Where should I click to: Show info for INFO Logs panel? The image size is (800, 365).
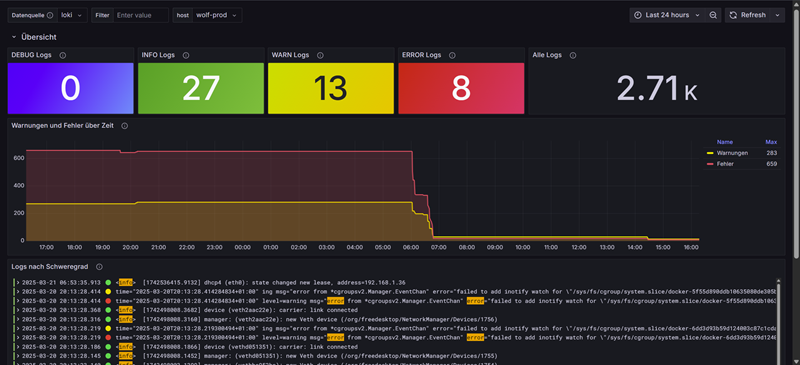[x=186, y=55]
